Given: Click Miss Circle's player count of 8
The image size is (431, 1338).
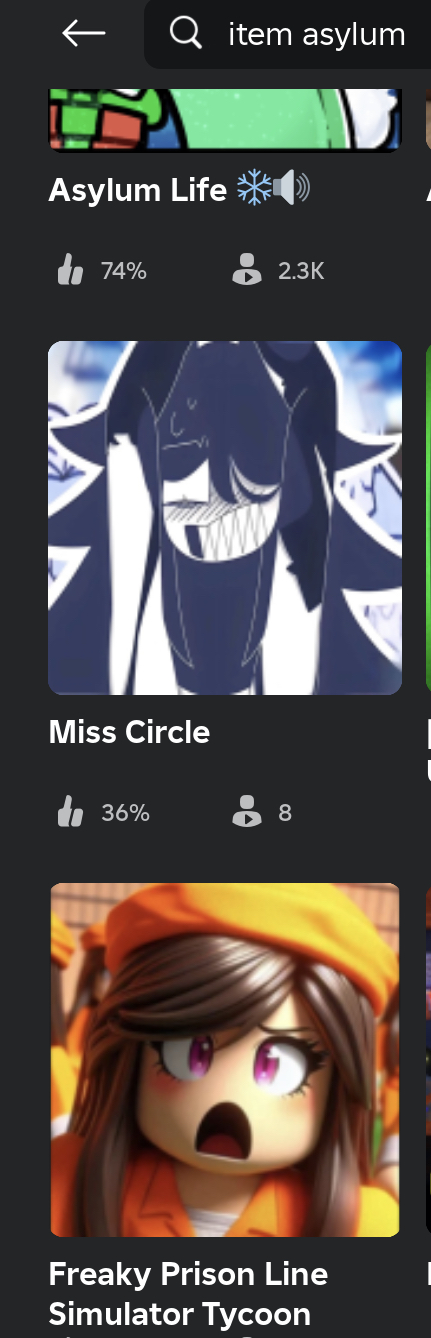Looking at the screenshot, I should (285, 813).
